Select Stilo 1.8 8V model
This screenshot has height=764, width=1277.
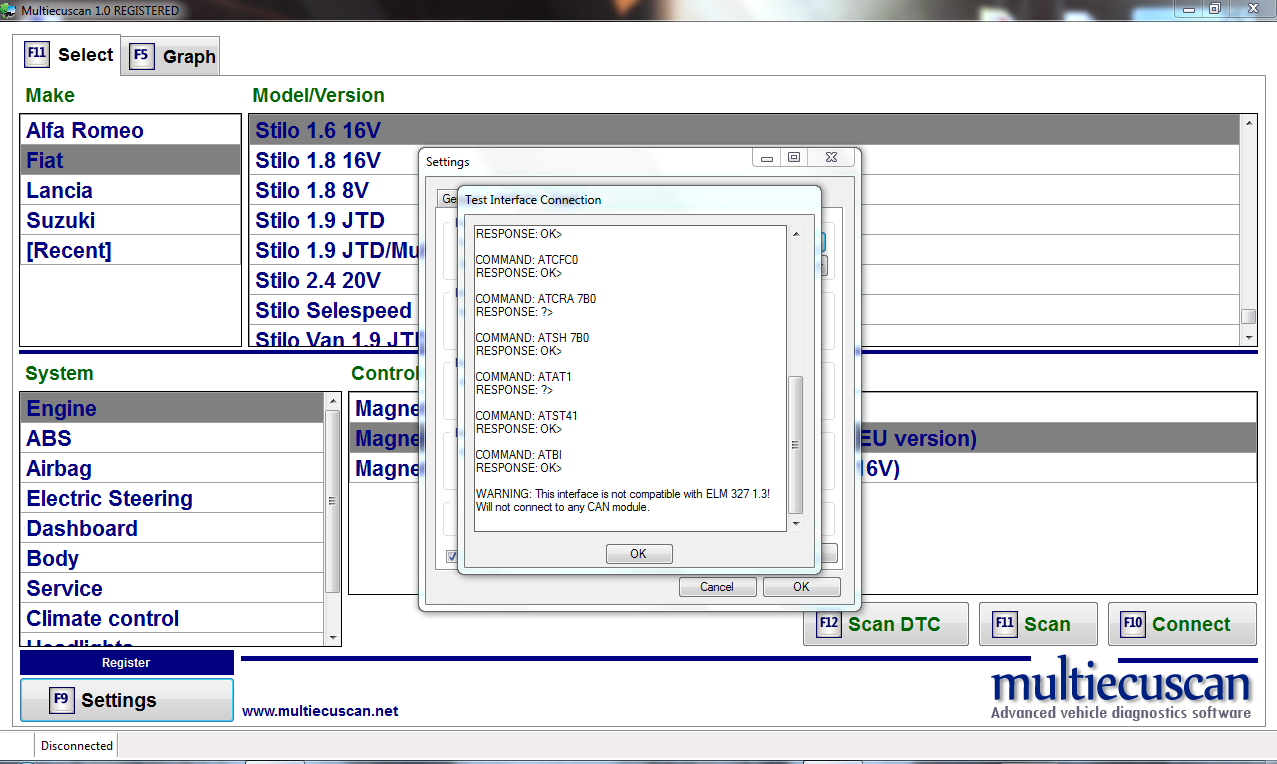tap(335, 190)
